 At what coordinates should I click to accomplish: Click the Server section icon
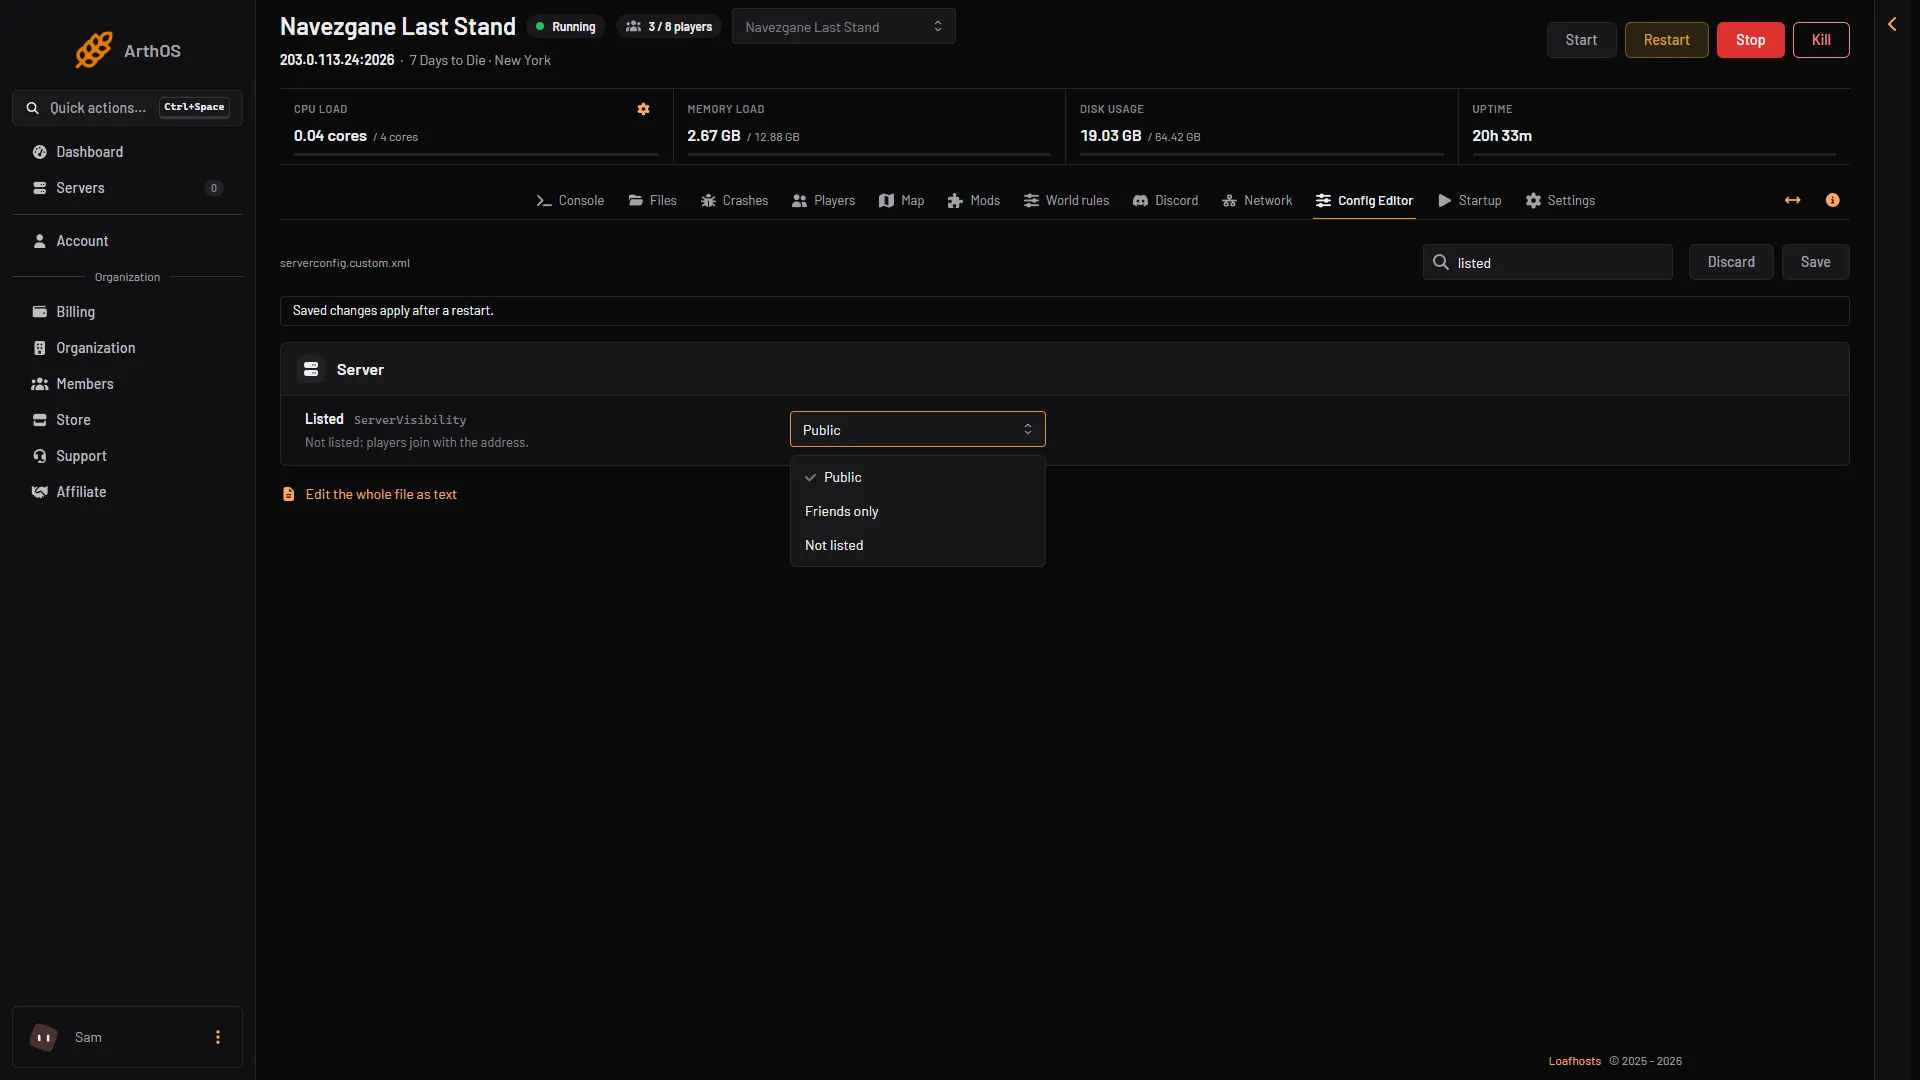pyautogui.click(x=311, y=369)
